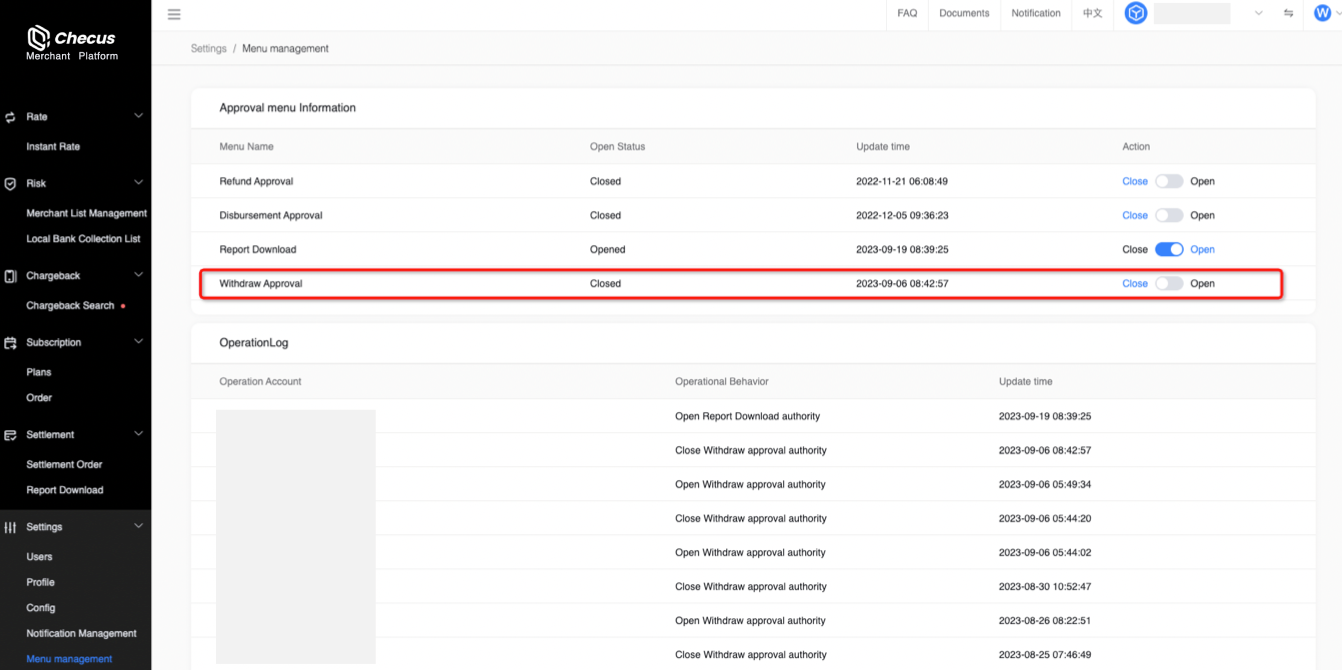Switch language to 中文
The width and height of the screenshot is (1342, 670).
pos(1092,13)
